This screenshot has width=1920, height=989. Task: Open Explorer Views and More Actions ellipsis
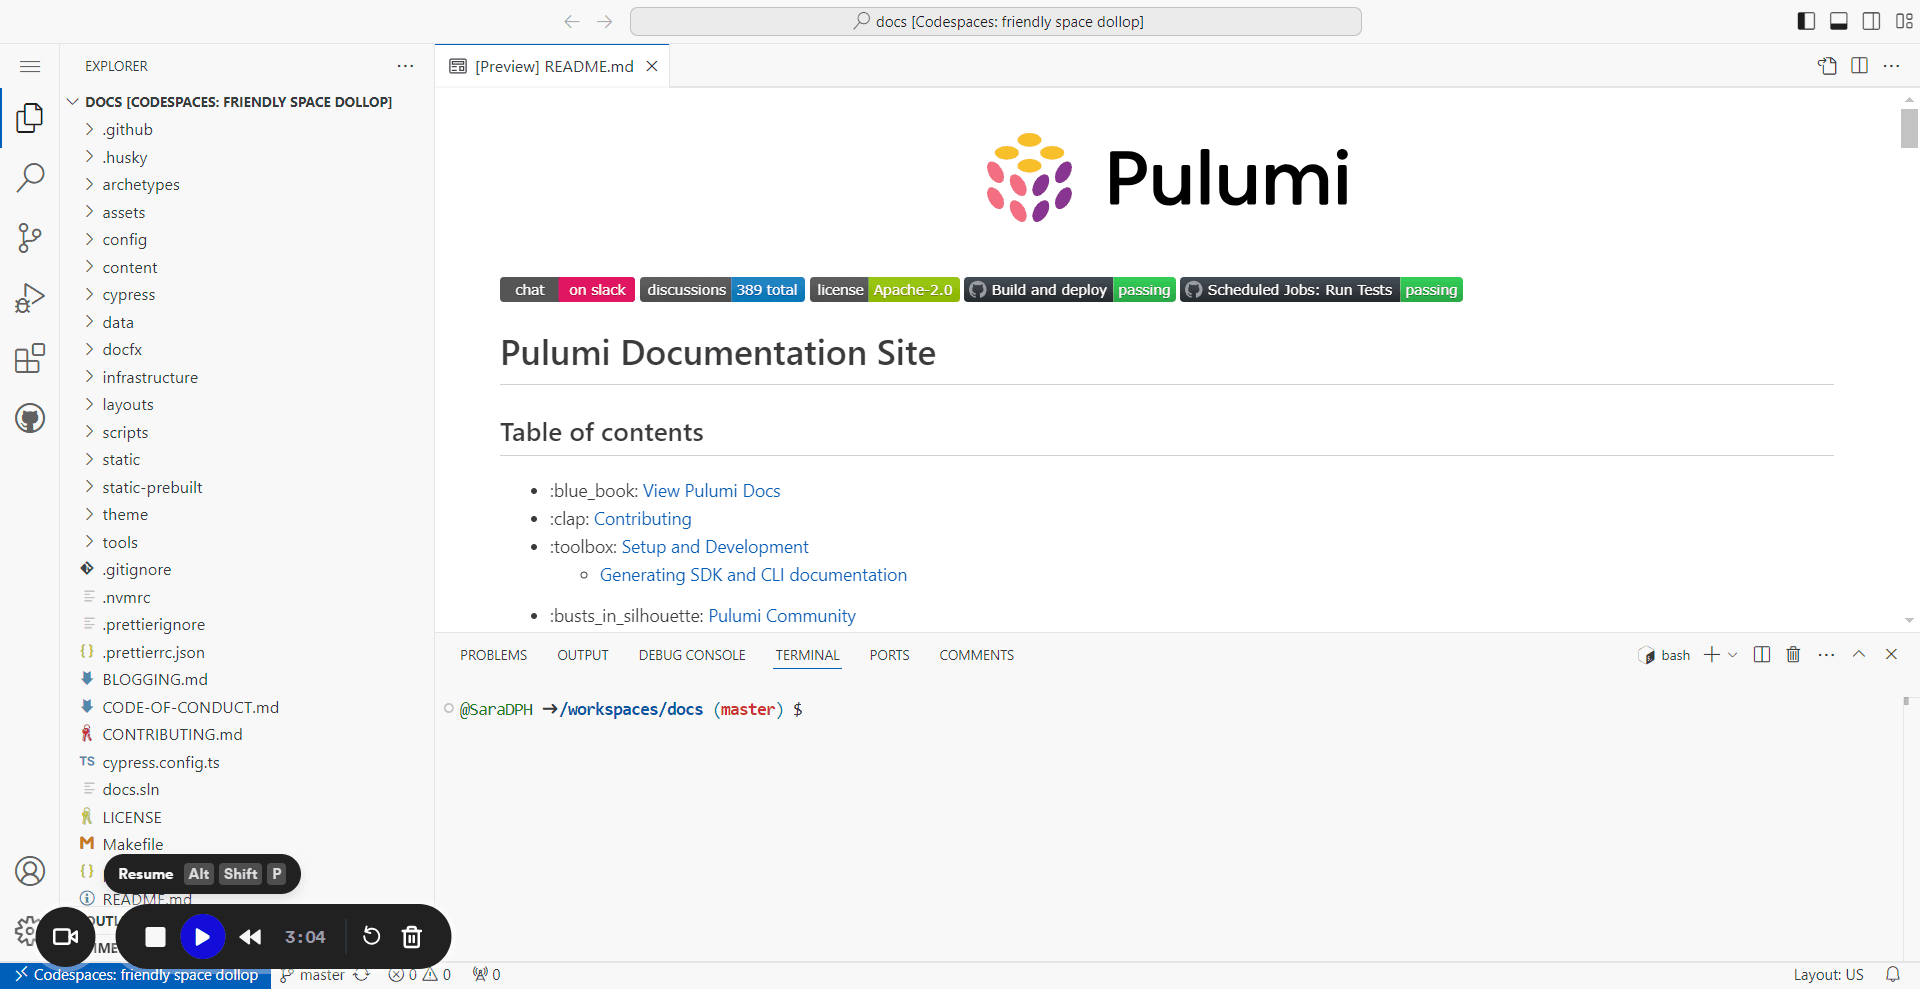pyautogui.click(x=405, y=66)
